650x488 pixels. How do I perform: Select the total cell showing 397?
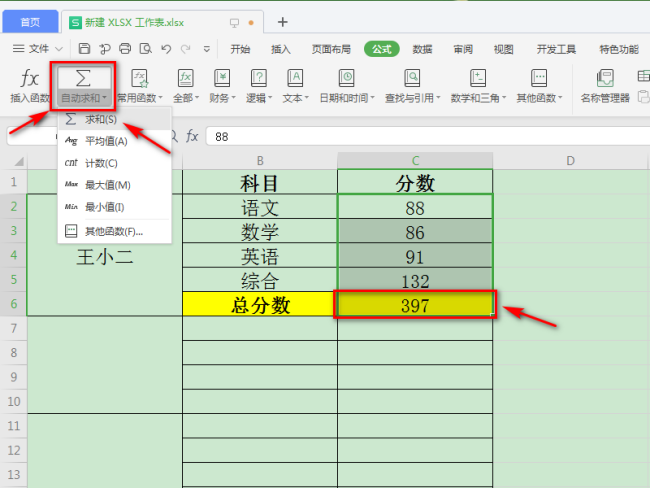(415, 305)
